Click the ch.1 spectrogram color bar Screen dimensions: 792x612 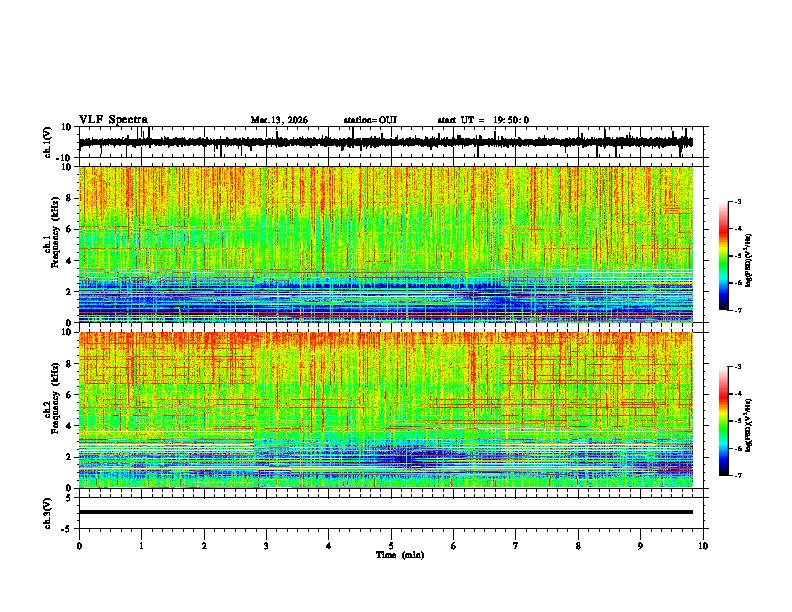(x=723, y=255)
